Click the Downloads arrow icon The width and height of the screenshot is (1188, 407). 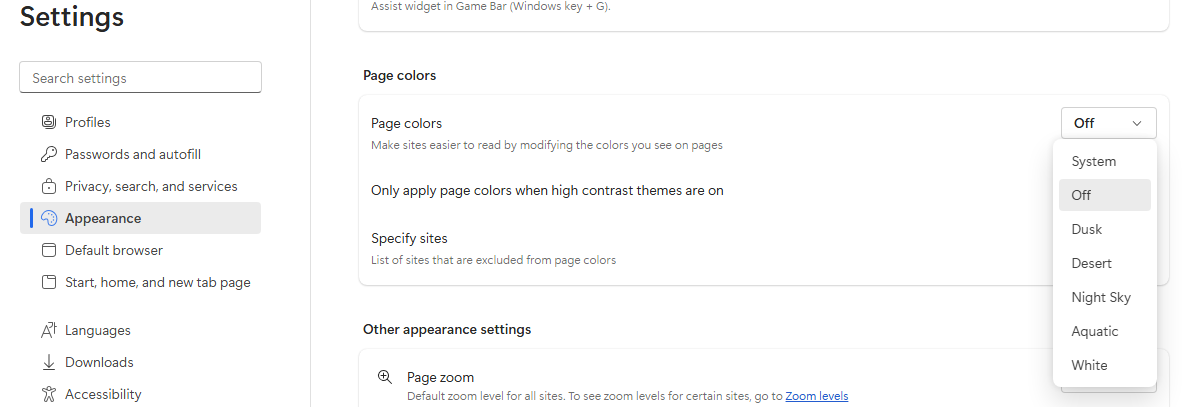pos(48,362)
